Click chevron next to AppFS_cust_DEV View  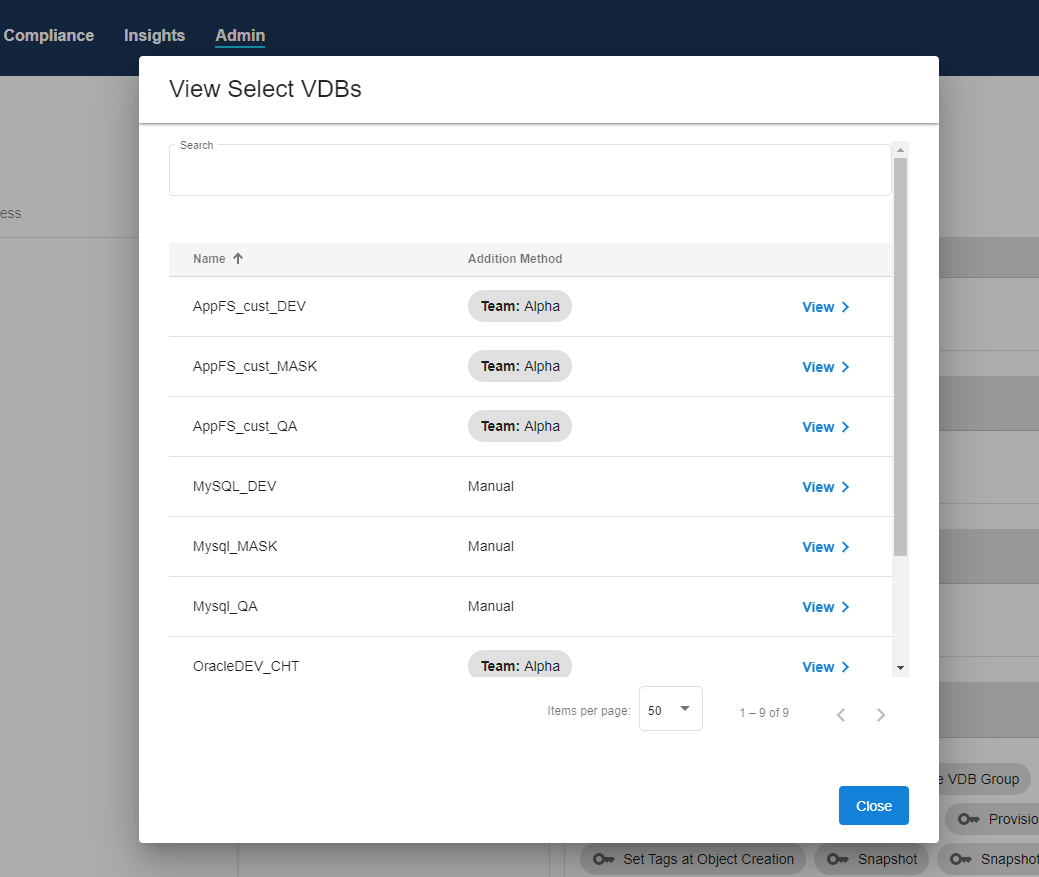click(x=846, y=307)
